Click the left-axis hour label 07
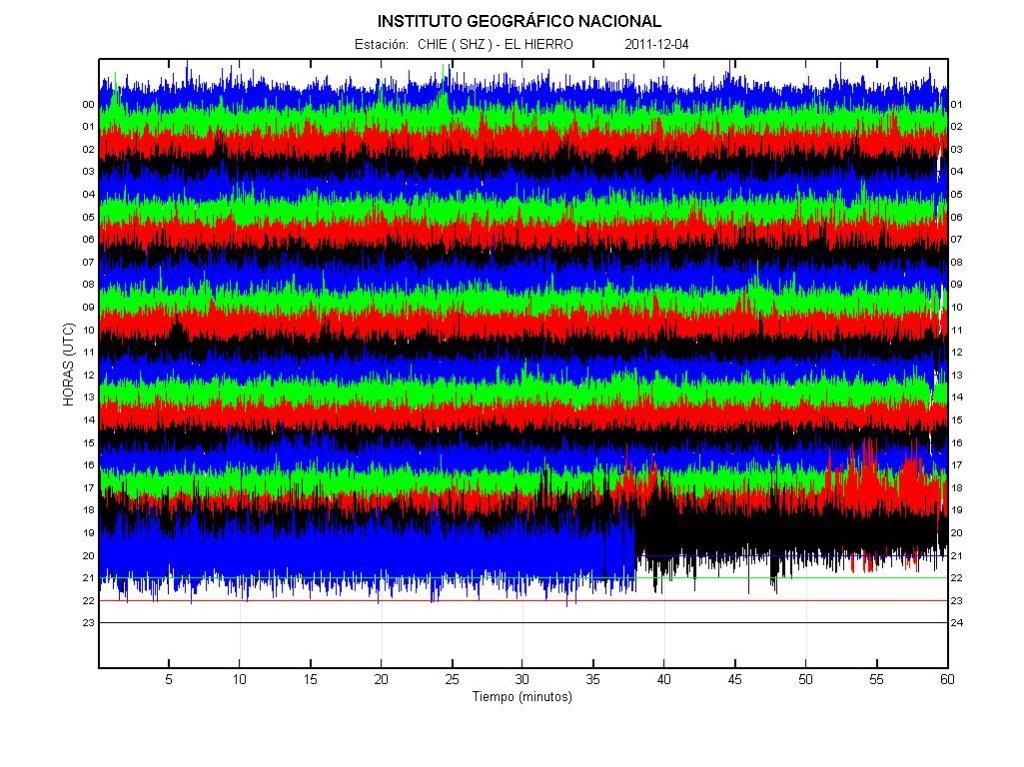The height and width of the screenshot is (767, 1024). click(x=88, y=262)
